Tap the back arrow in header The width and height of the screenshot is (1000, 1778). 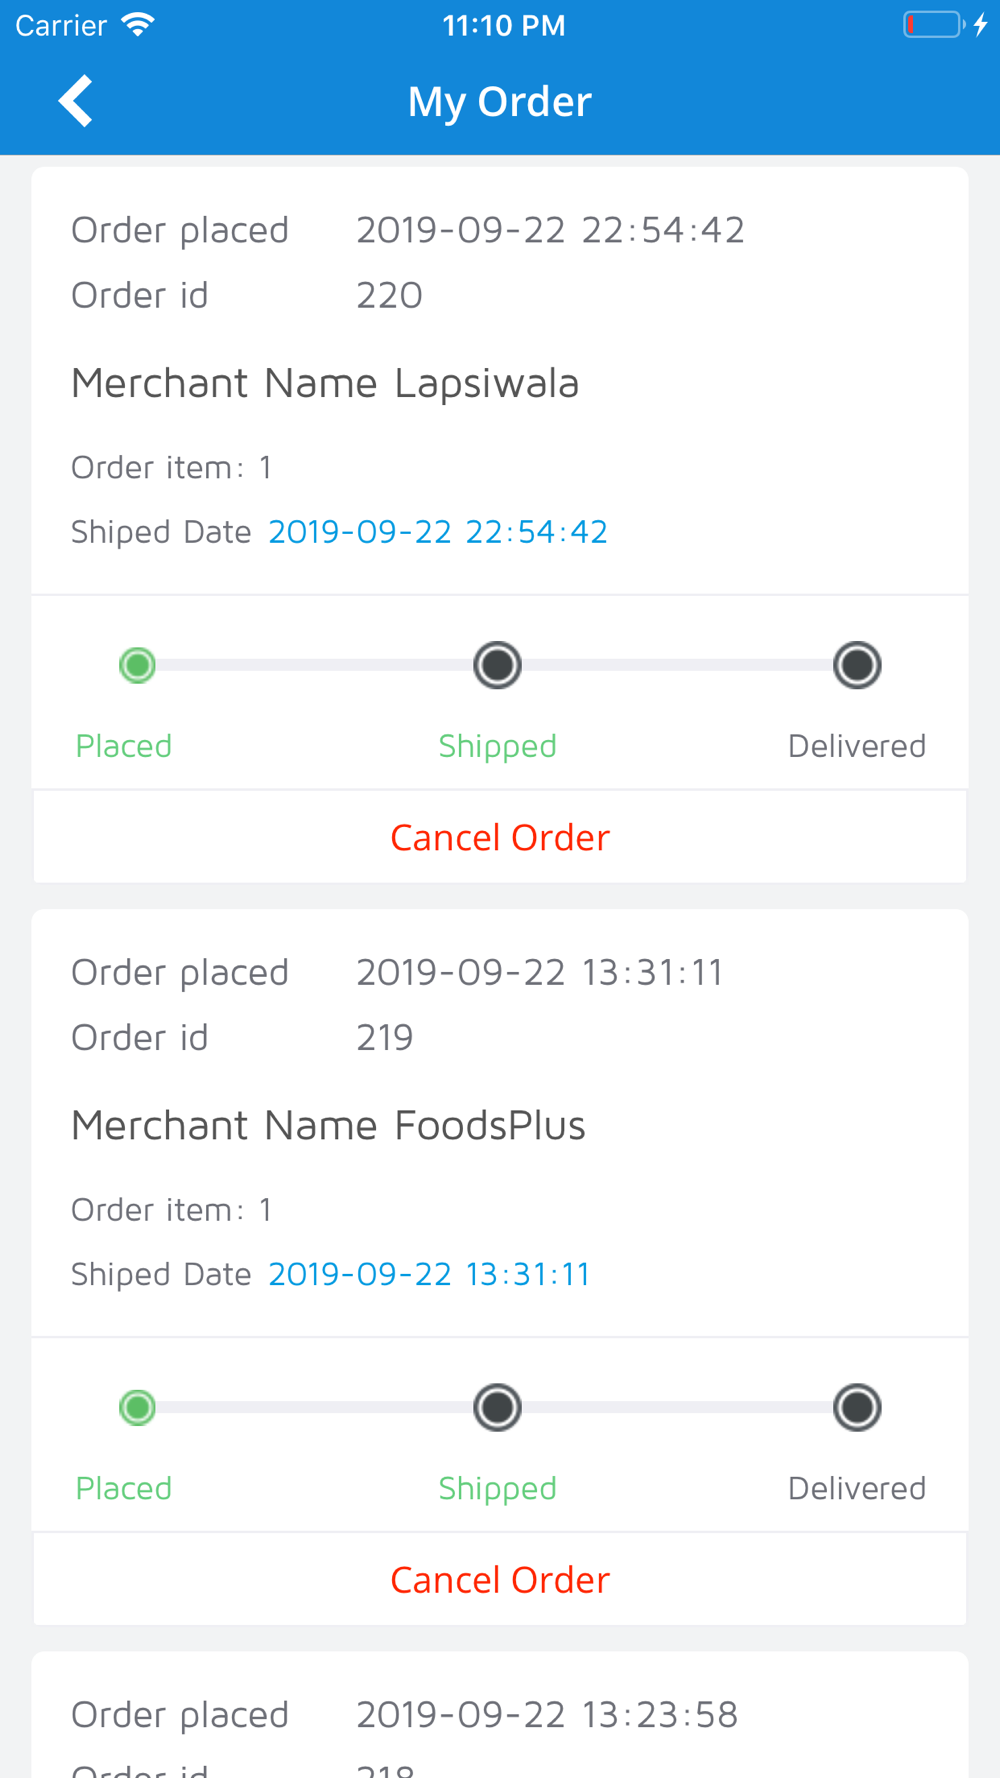[76, 101]
